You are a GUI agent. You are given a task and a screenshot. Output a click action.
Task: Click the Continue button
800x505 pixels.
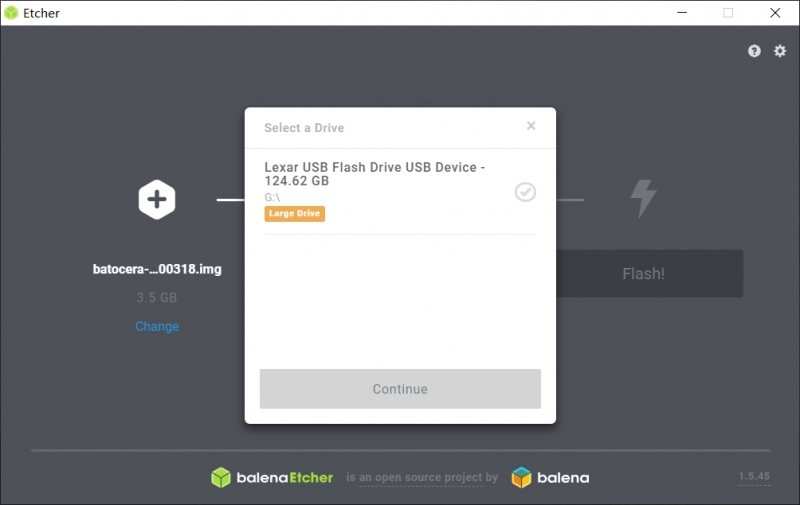[400, 389]
